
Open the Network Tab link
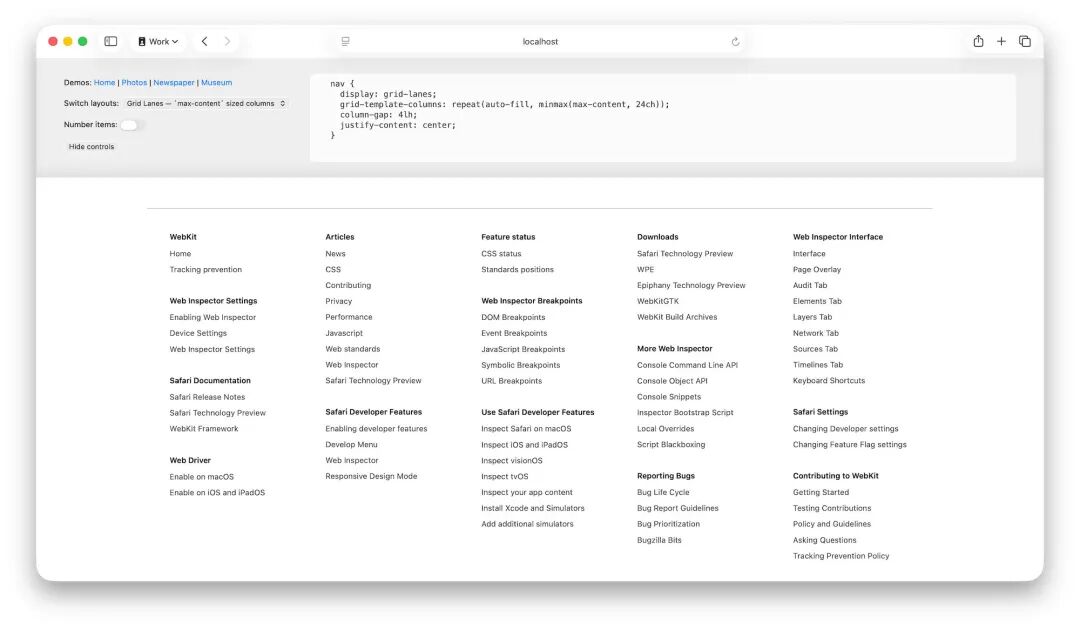click(x=816, y=333)
